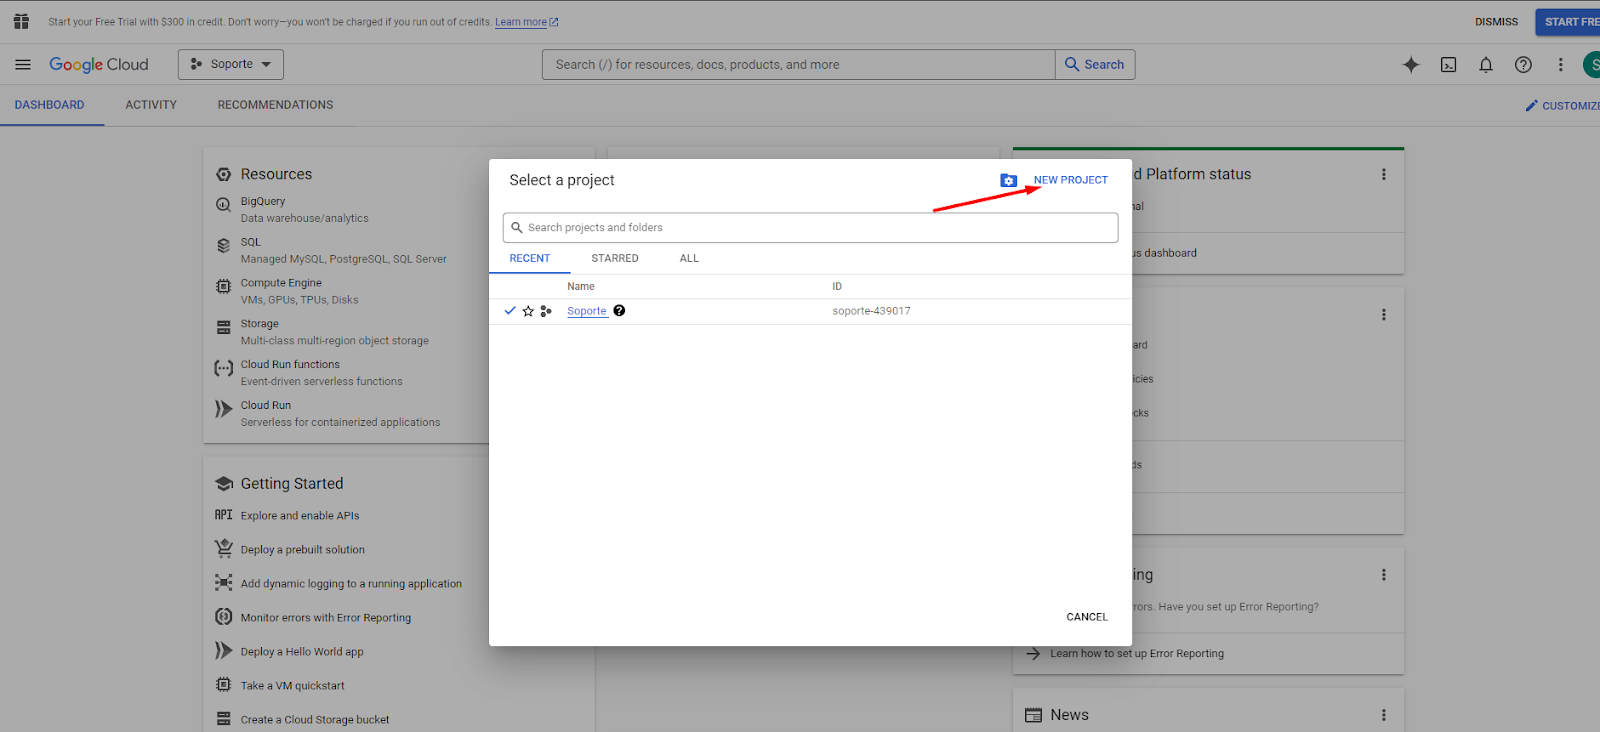Open the help question mark menu
Image resolution: width=1600 pixels, height=732 pixels.
point(1523,65)
